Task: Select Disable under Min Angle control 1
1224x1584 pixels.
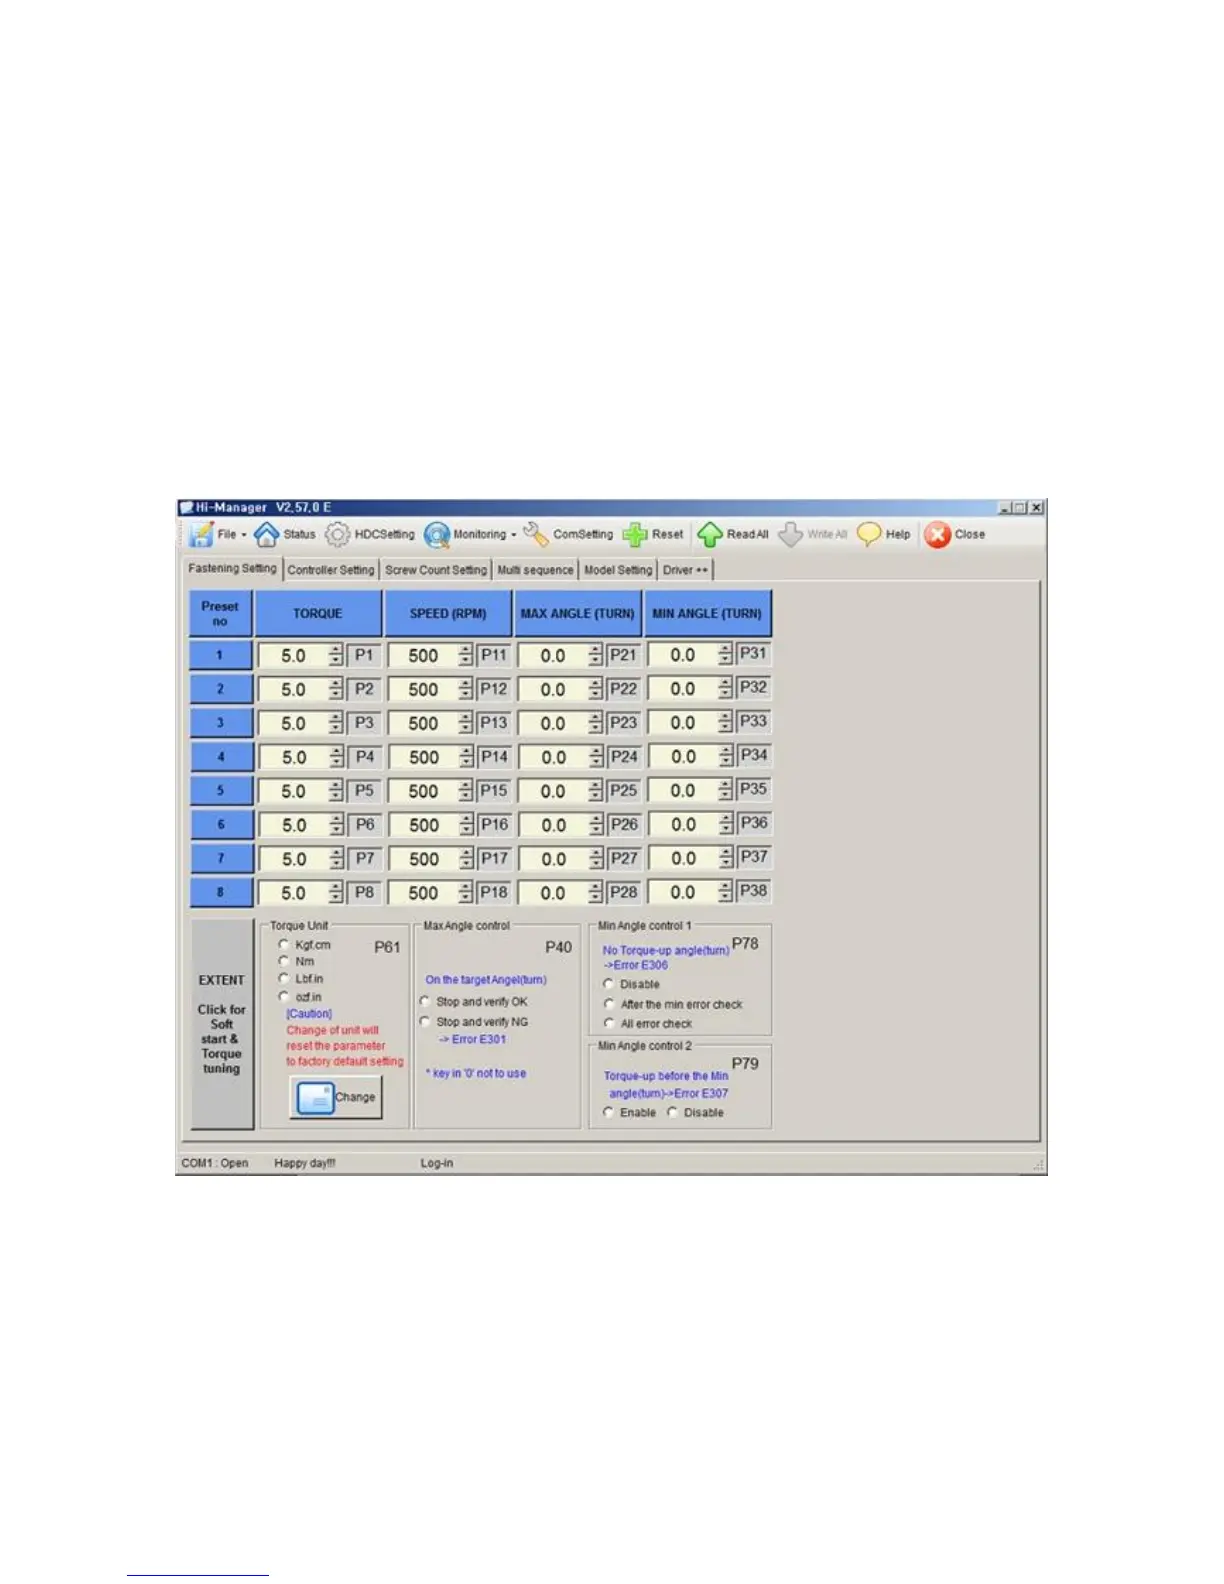Action: click(609, 984)
